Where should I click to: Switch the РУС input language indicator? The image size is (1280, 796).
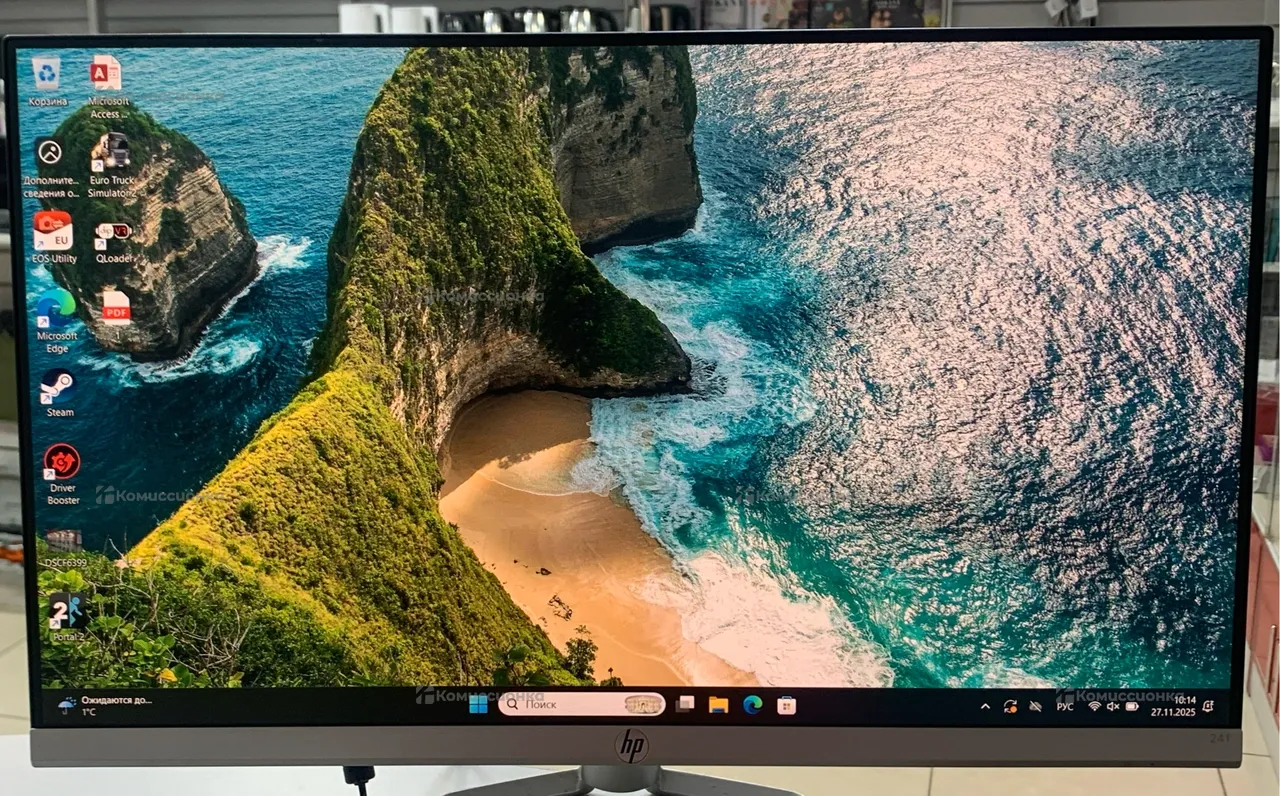point(1065,706)
